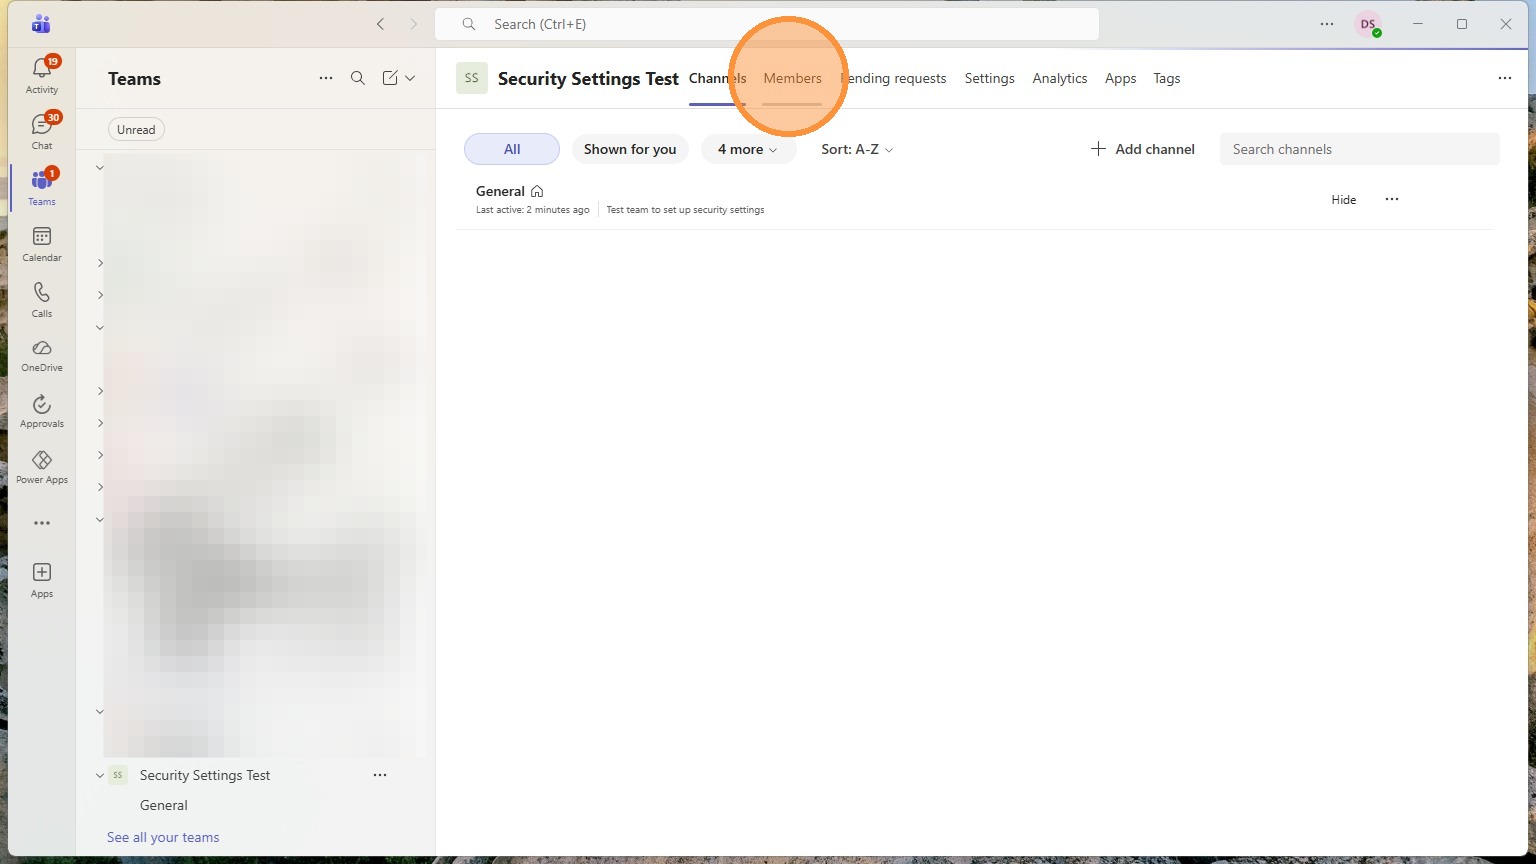Select Security Settings Test team in the sidebar
The image size is (1536, 864).
point(205,775)
